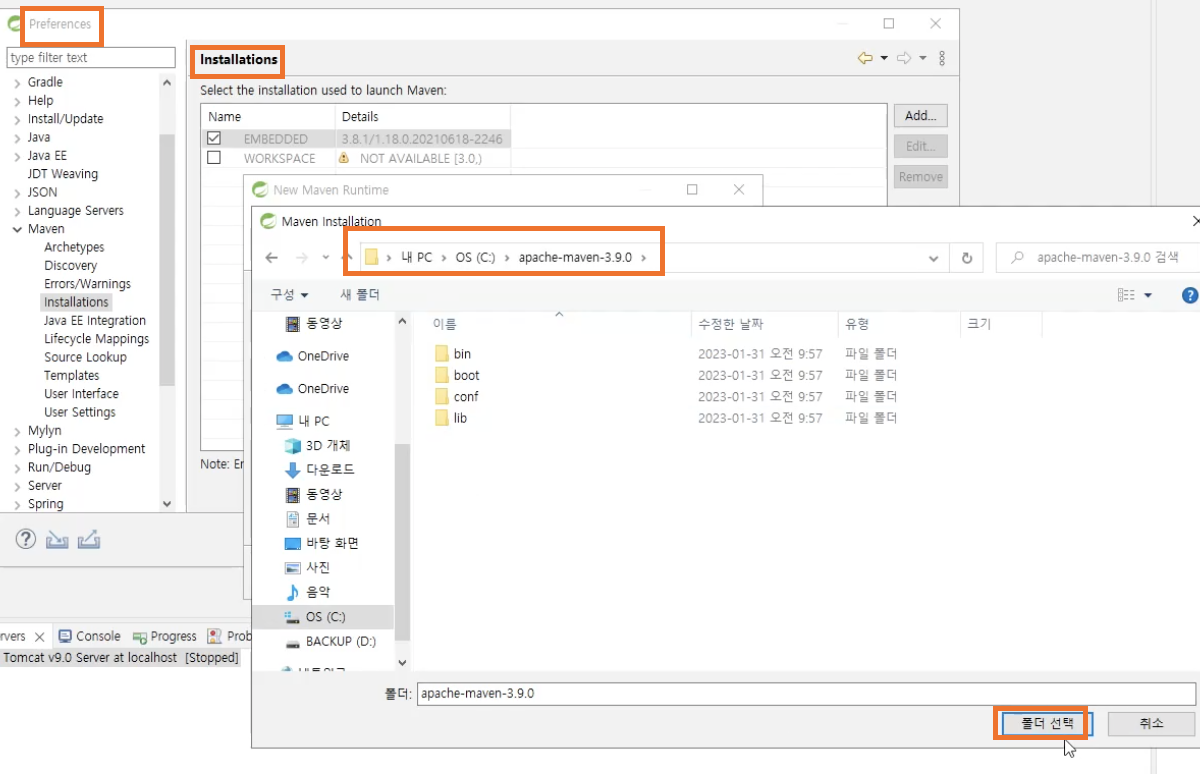This screenshot has width=1200, height=774.
Task: Open the 구성 dropdown menu
Action: tap(289, 295)
